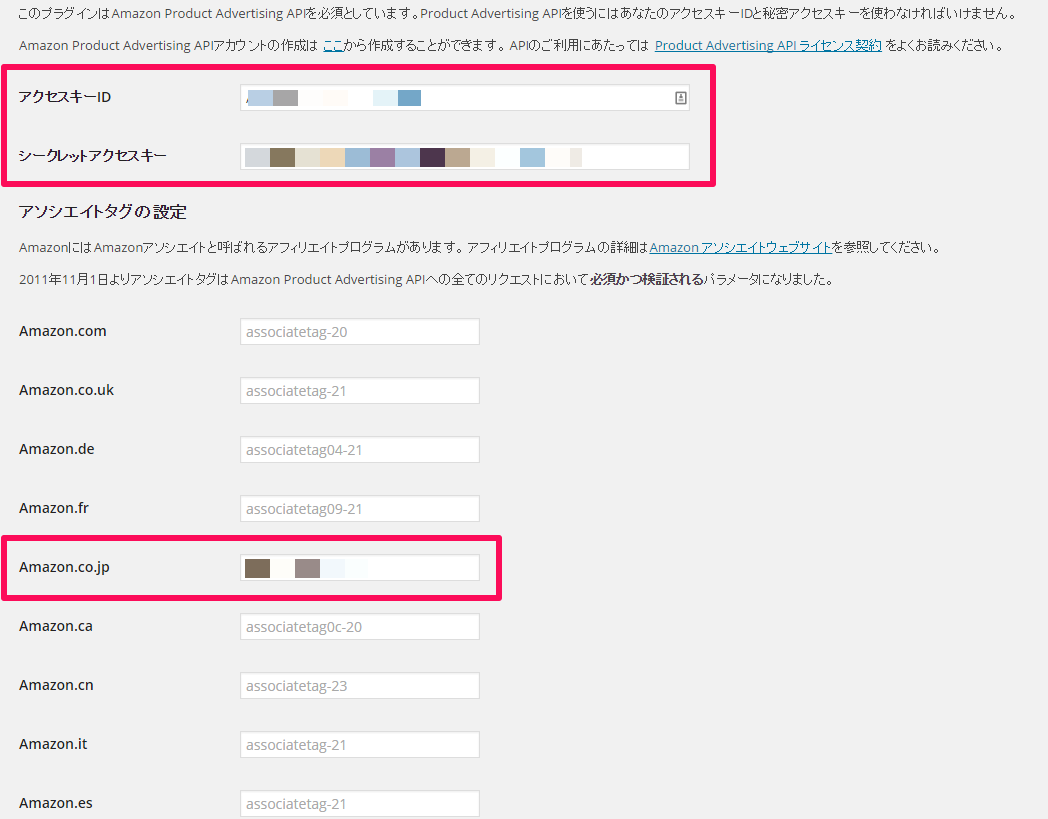The width and height of the screenshot is (1048, 819).
Task: Focus the Amazon.it associate tag field
Action: point(360,744)
